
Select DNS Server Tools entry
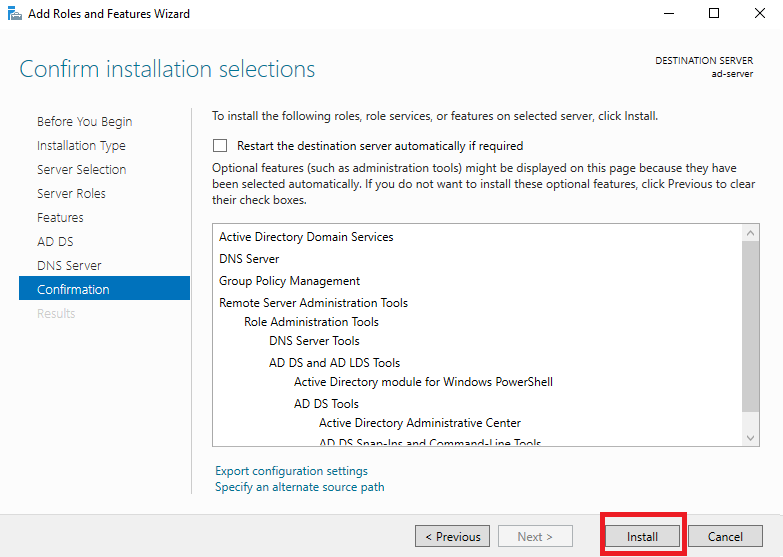tap(314, 341)
